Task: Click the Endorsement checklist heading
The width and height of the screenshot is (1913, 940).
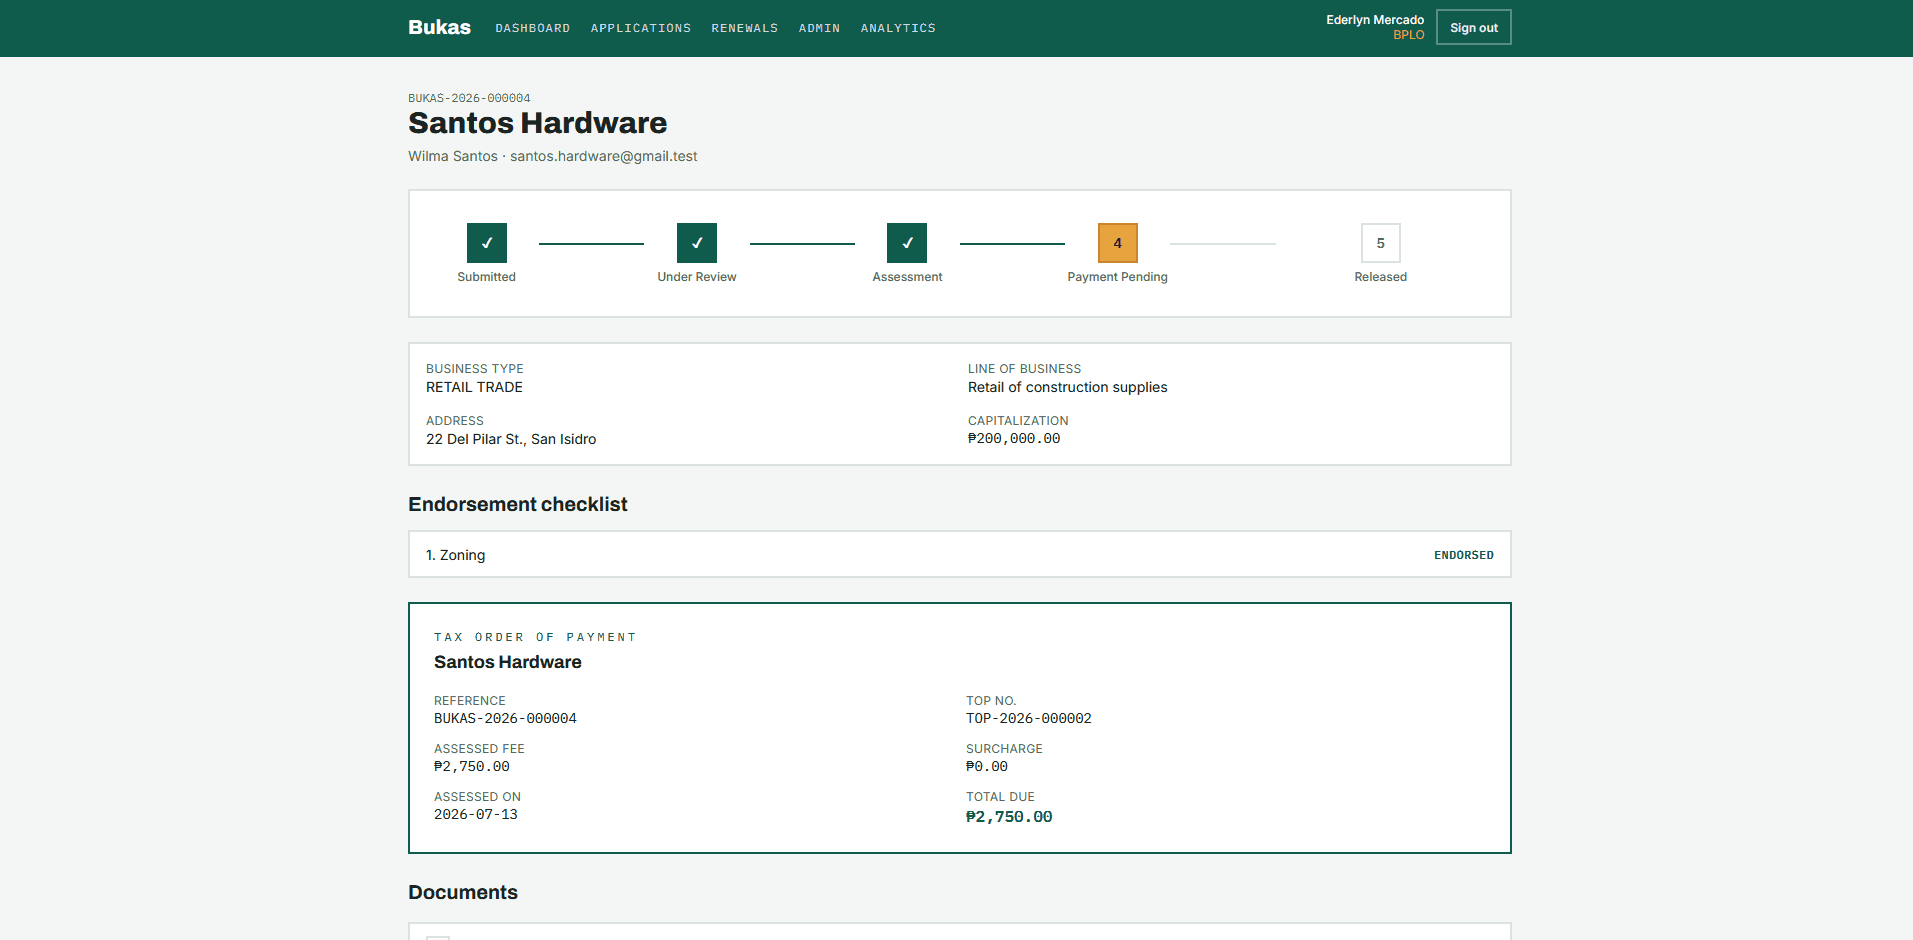Action: click(517, 504)
